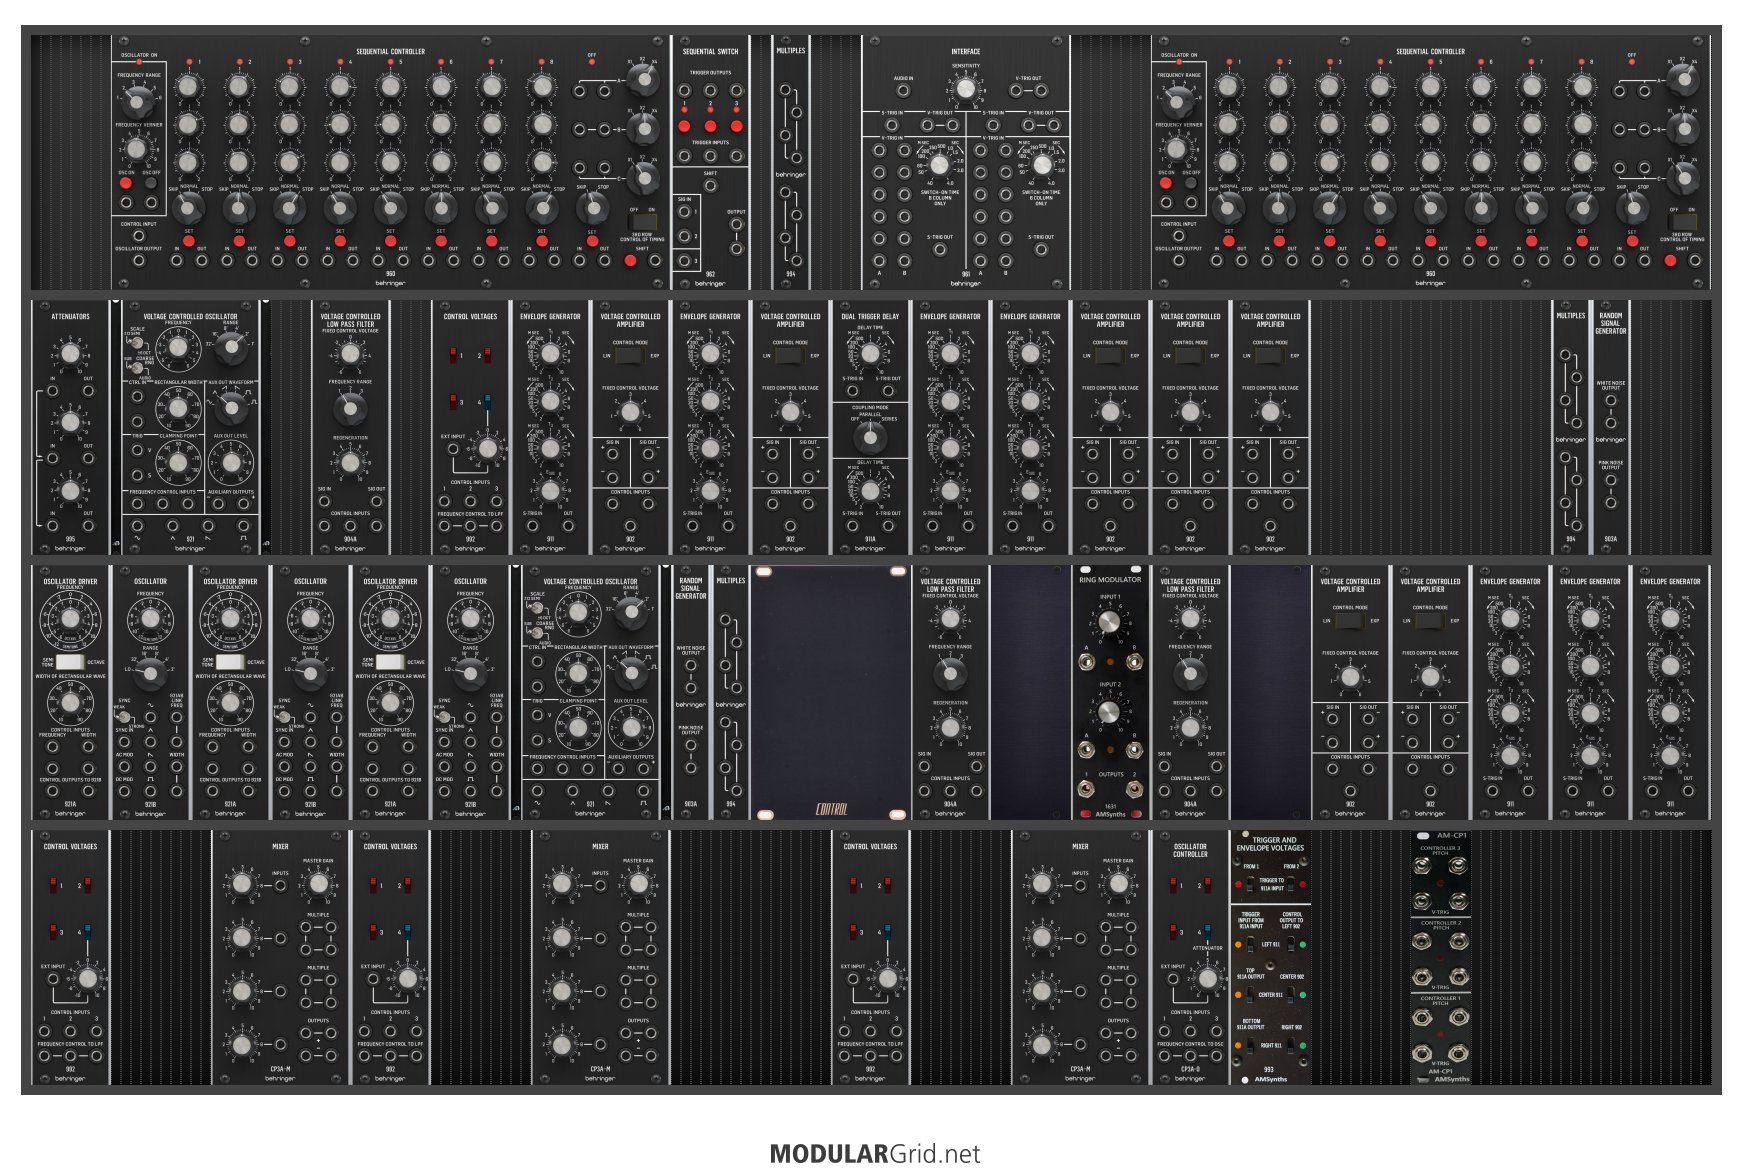Flip Semitone/Octave switch on leftmost Oscillator Driver

(70, 662)
